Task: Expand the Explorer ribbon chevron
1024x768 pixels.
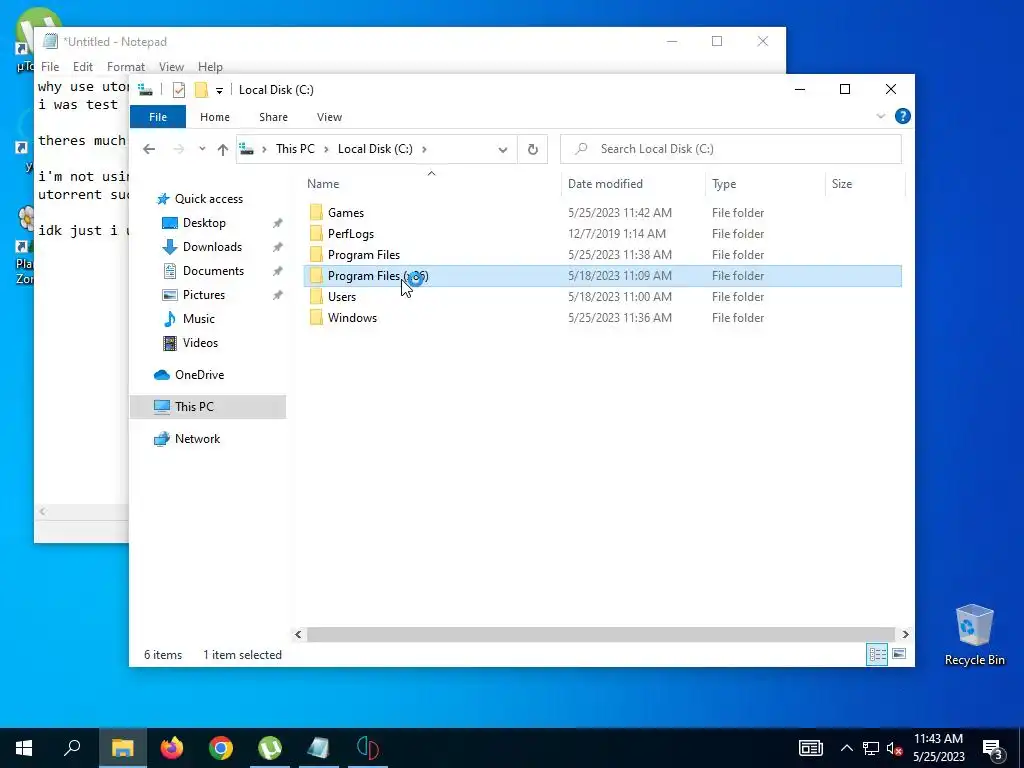Action: point(880,116)
